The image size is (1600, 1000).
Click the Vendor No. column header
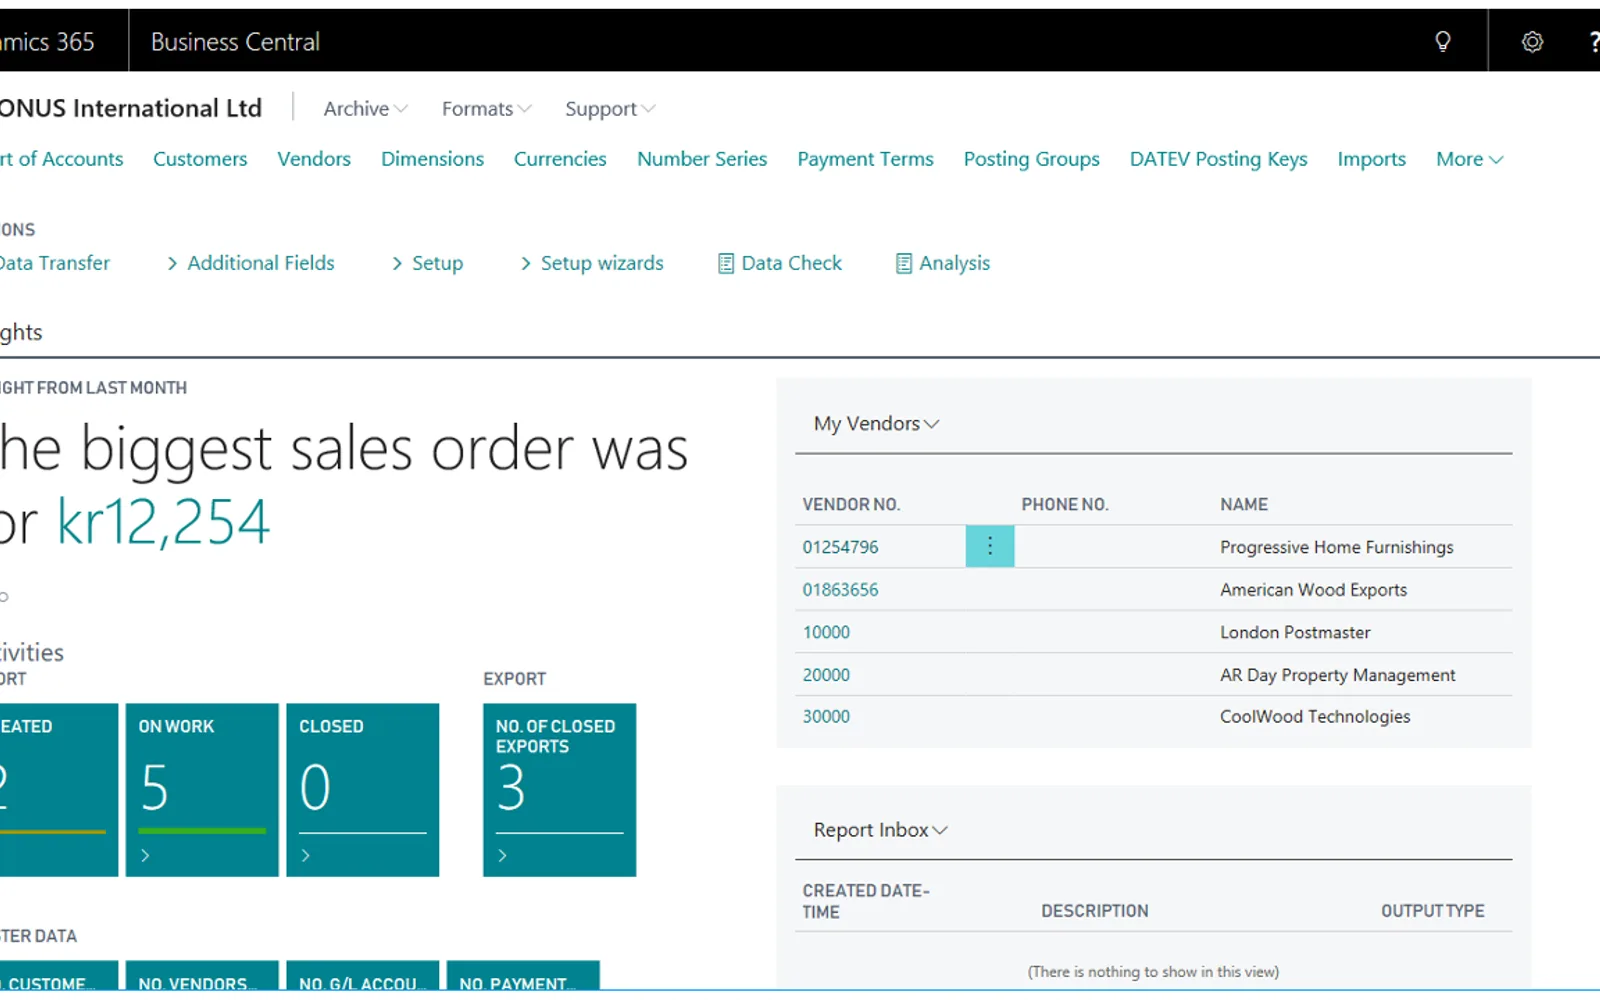851,505
